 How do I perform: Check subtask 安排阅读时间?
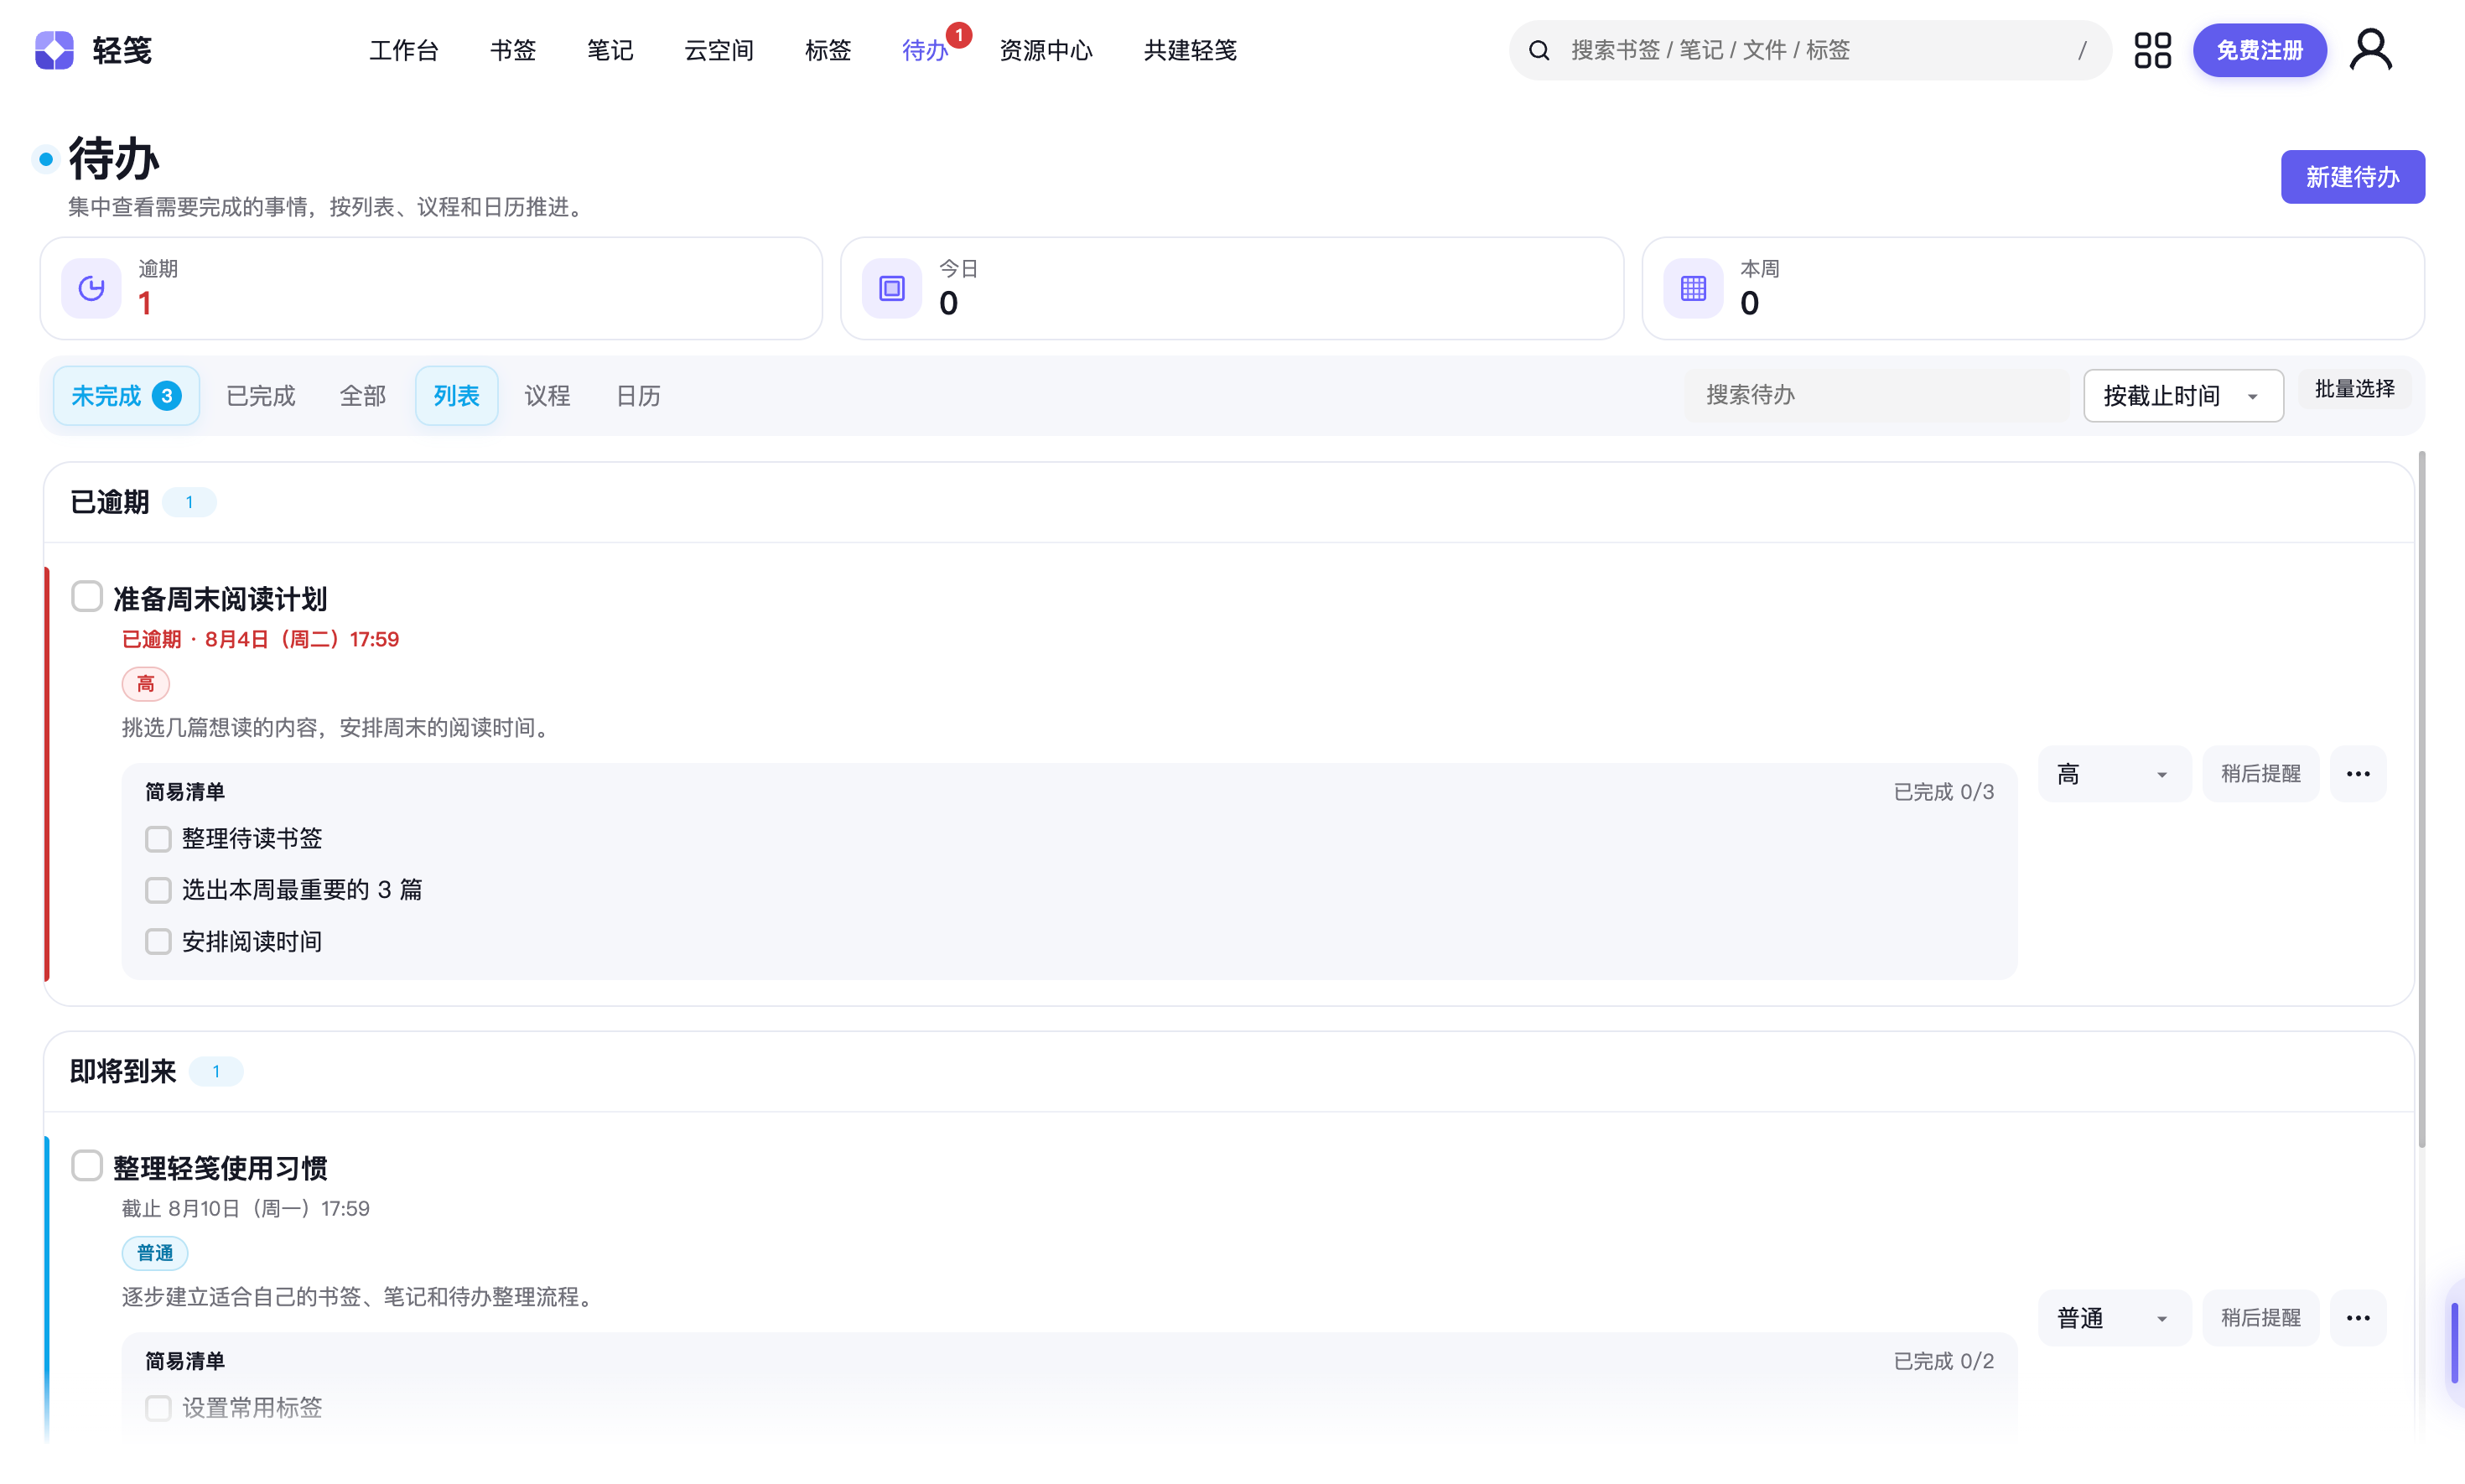[158, 942]
